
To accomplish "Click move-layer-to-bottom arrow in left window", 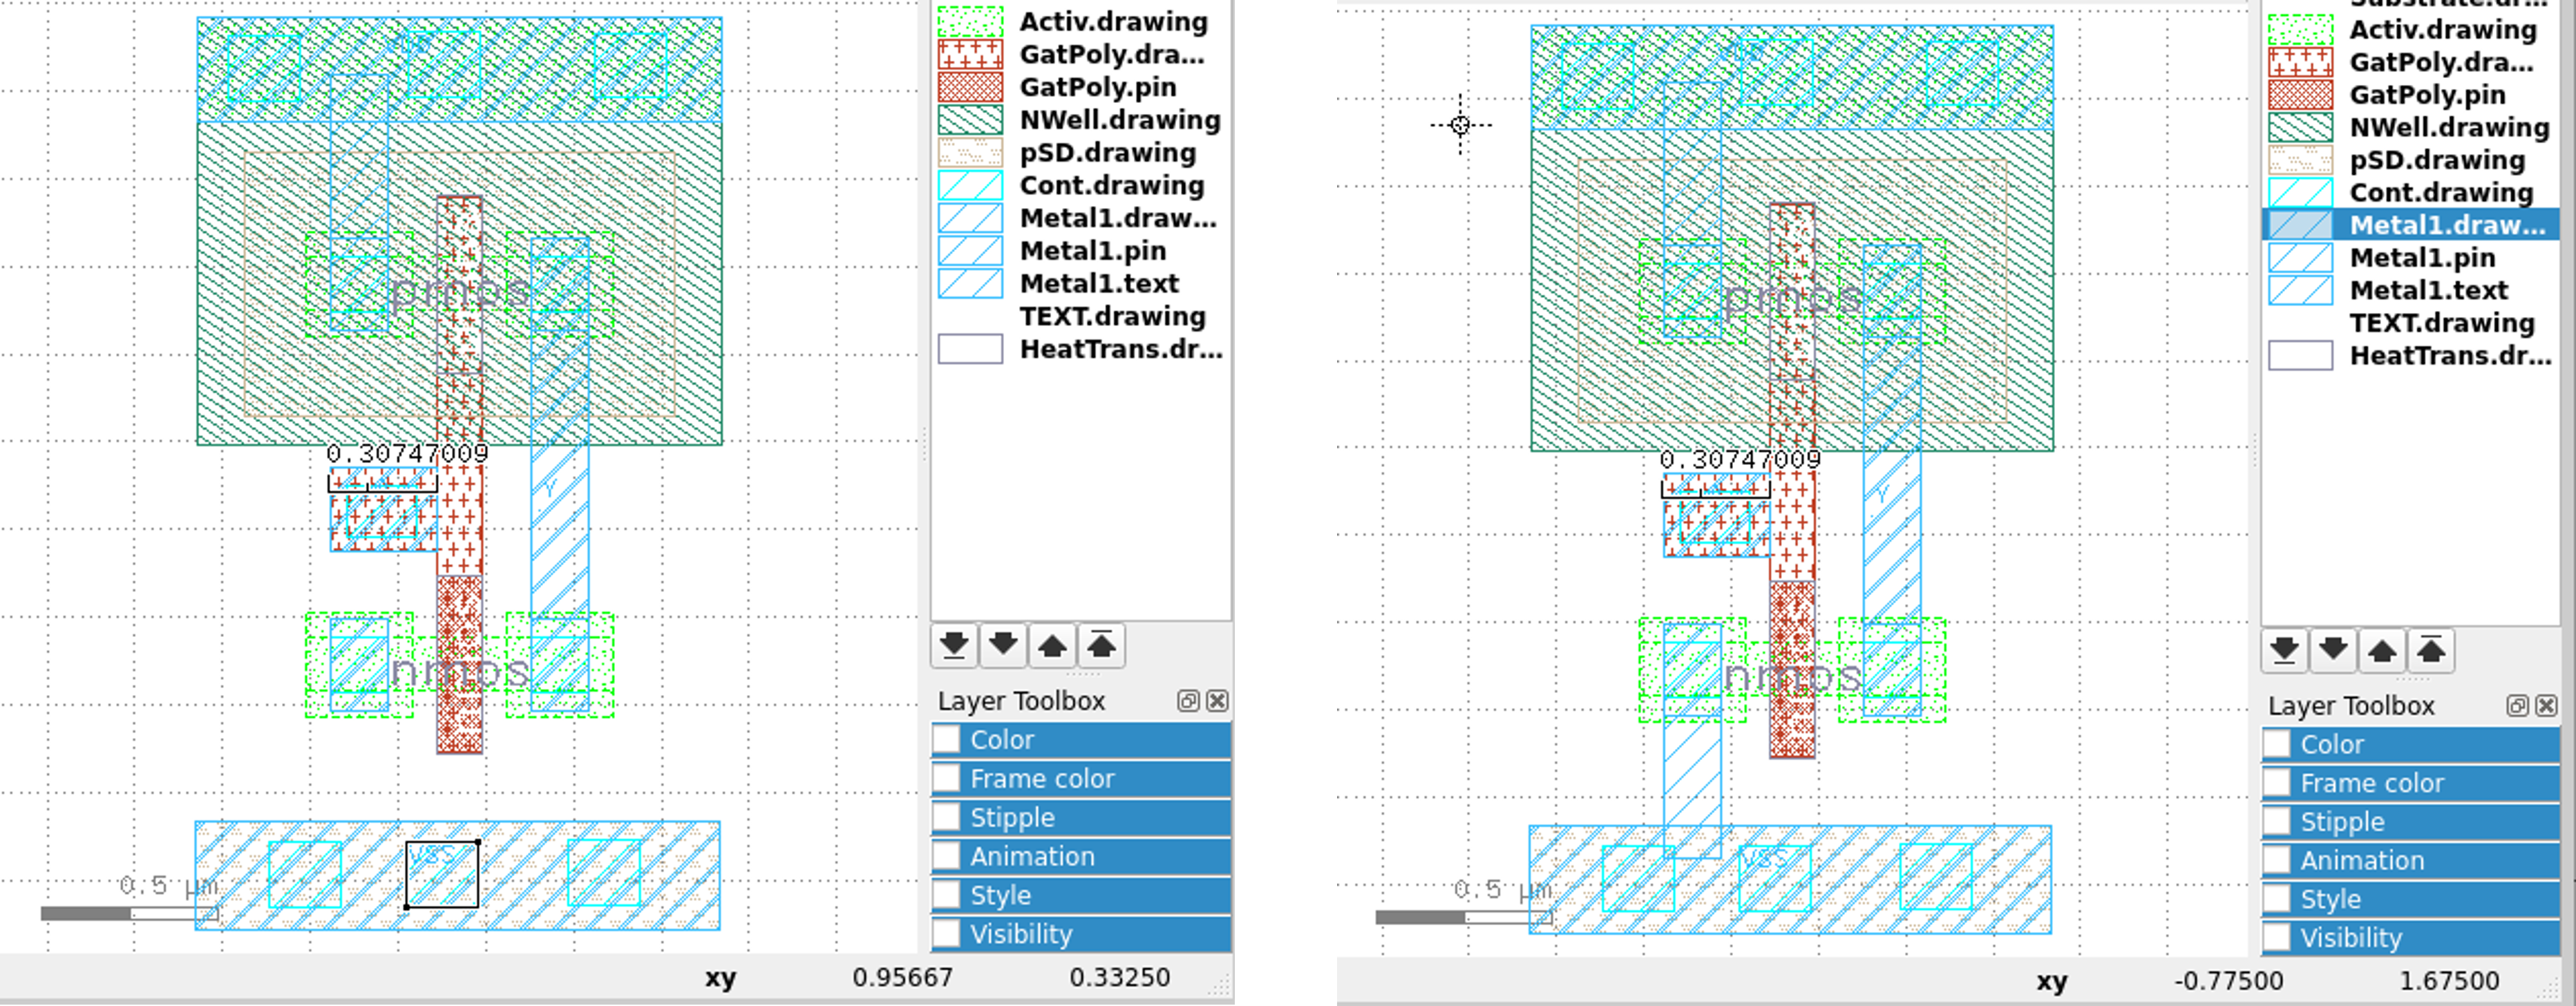I will pyautogui.click(x=954, y=646).
